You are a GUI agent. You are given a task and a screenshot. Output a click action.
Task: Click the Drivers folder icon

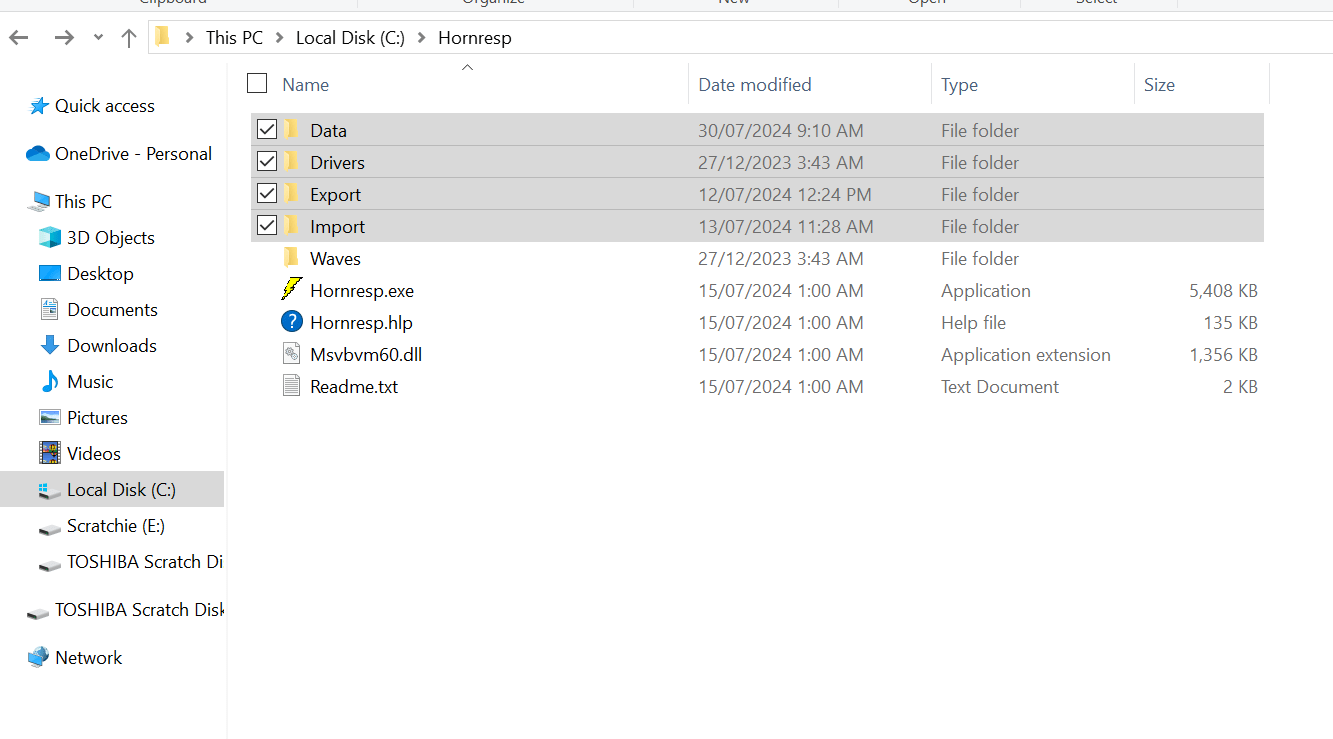pyautogui.click(x=292, y=161)
